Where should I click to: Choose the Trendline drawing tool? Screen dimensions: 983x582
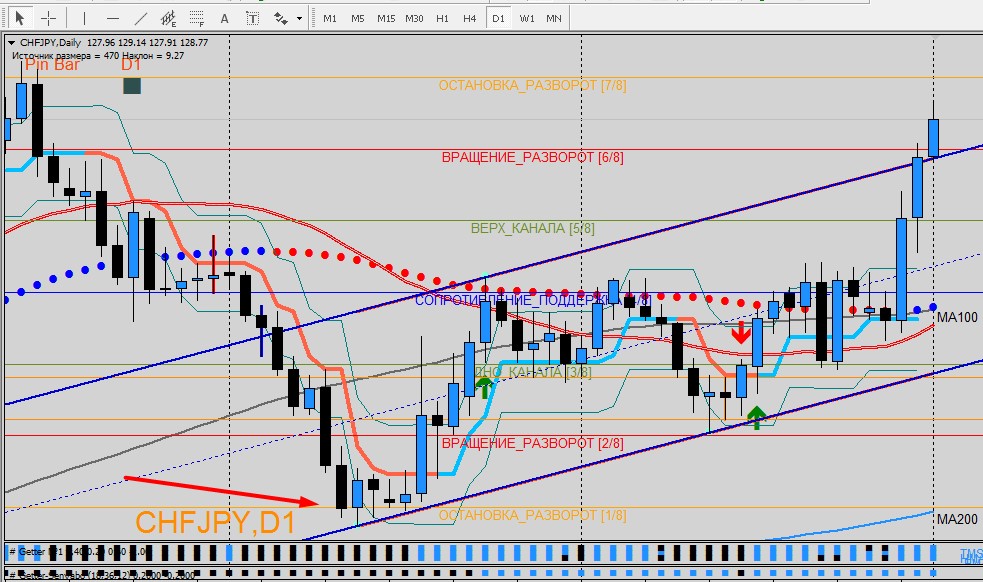pos(141,18)
